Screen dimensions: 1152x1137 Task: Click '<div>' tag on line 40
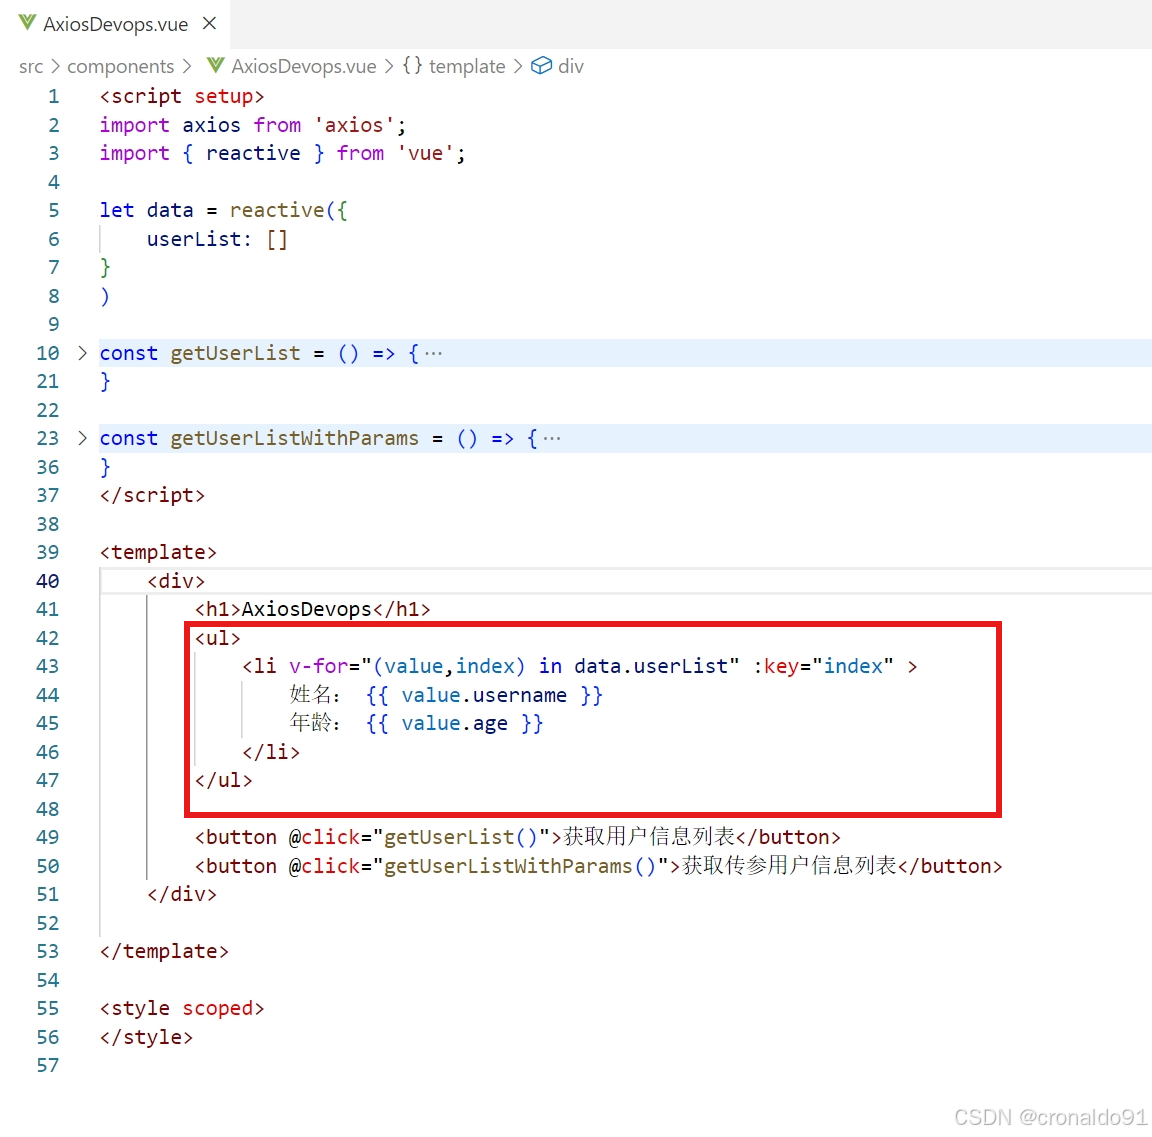pos(176,581)
